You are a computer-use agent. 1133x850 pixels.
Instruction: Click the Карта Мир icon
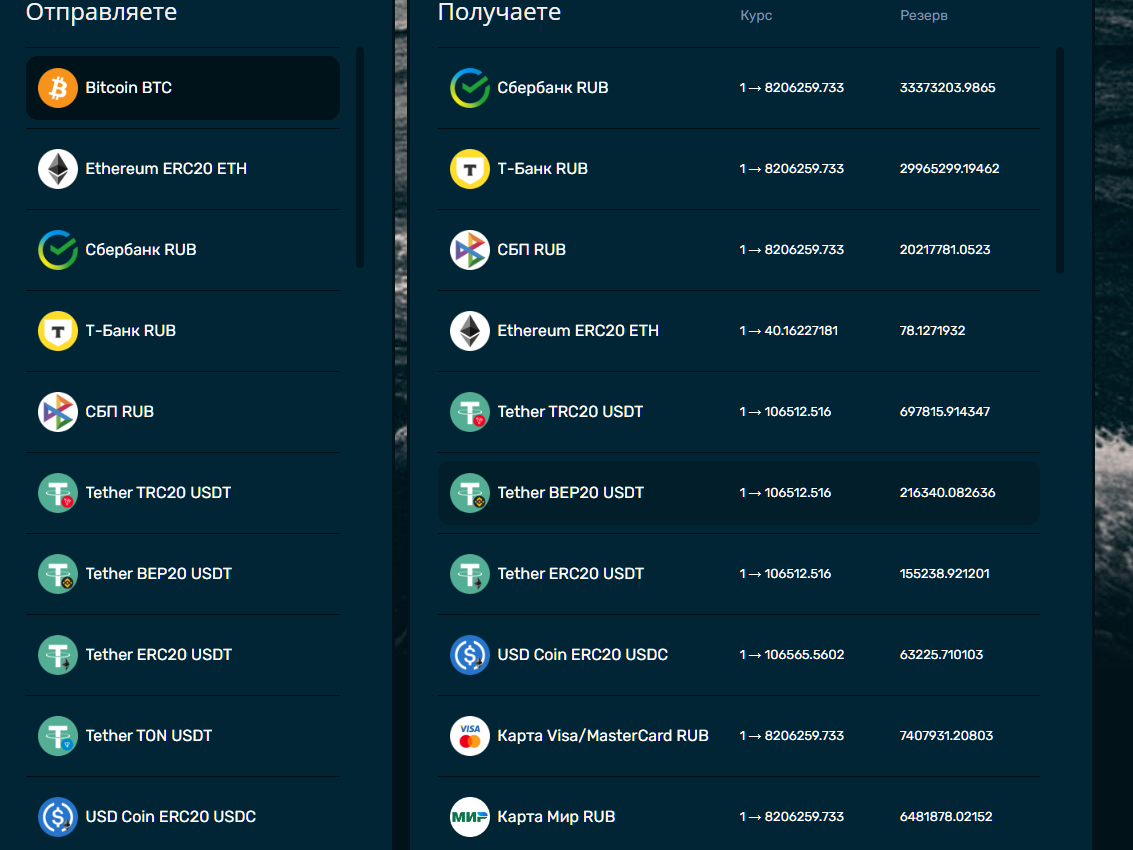[469, 817]
